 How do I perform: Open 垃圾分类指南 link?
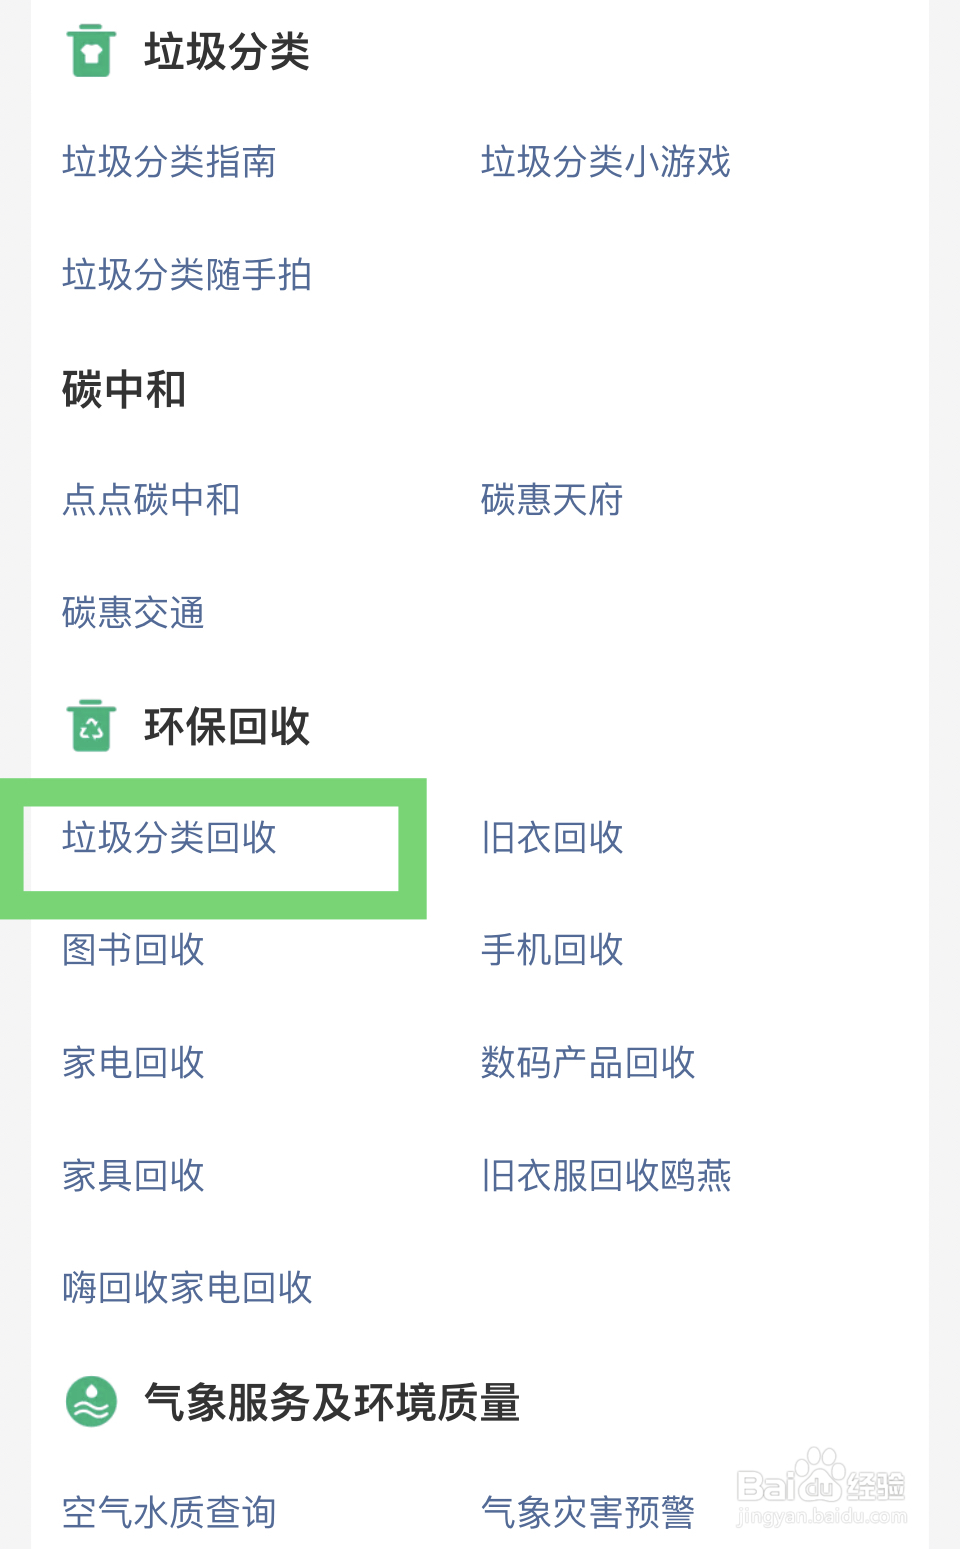(169, 162)
